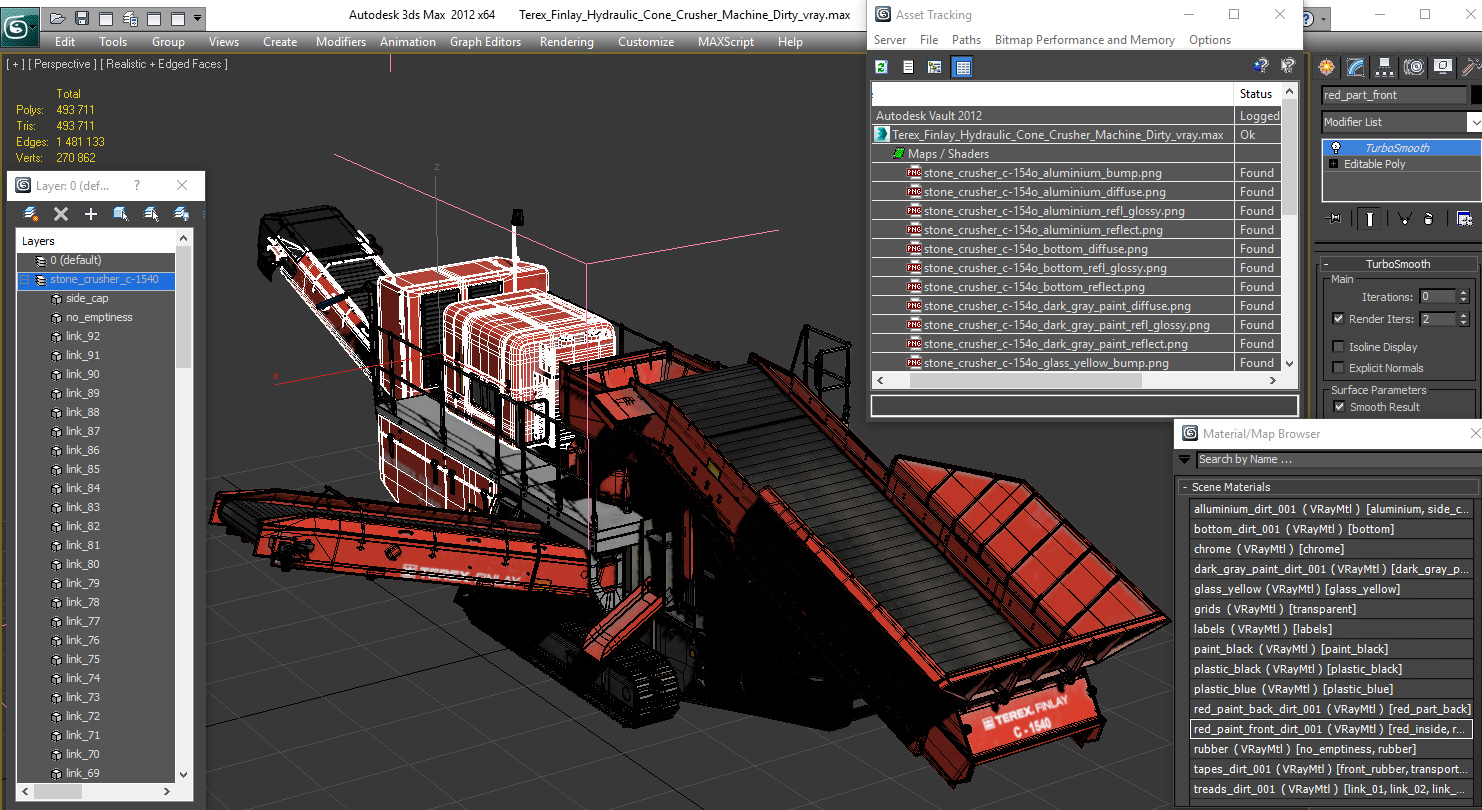The height and width of the screenshot is (810, 1482).
Task: Open the Create command panel tab
Action: click(x=1326, y=67)
